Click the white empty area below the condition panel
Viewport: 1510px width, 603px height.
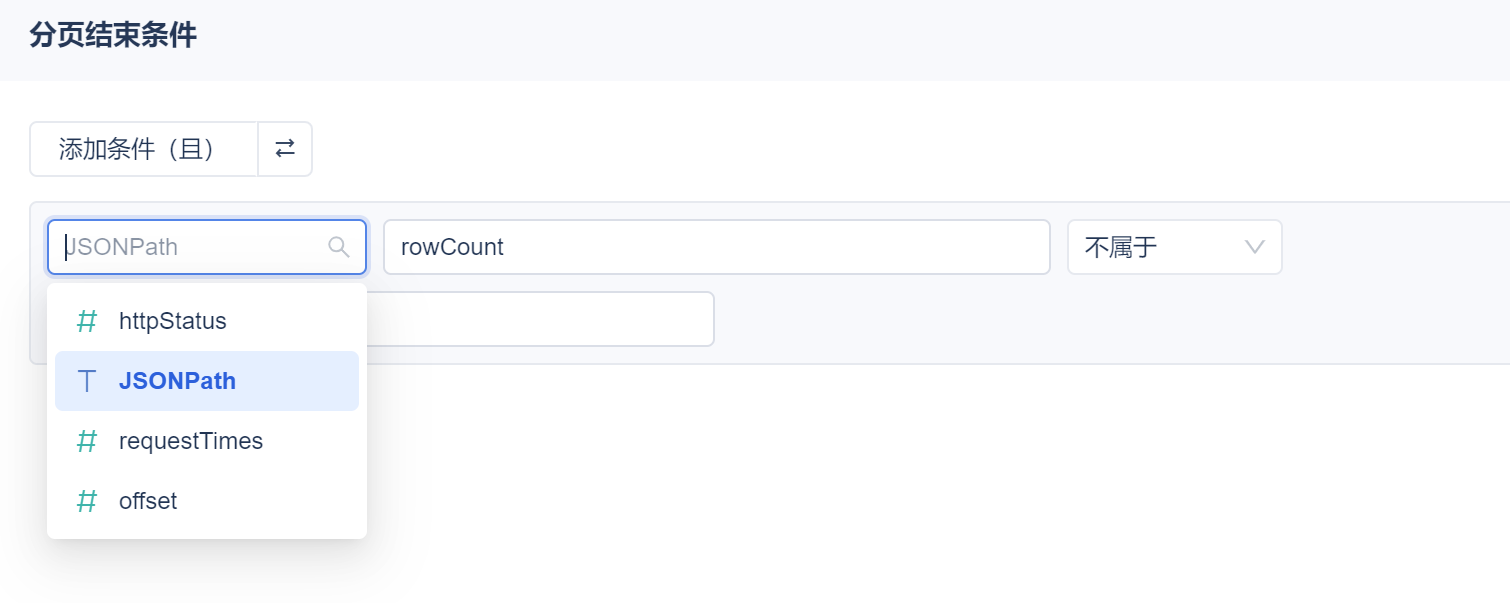[900, 480]
